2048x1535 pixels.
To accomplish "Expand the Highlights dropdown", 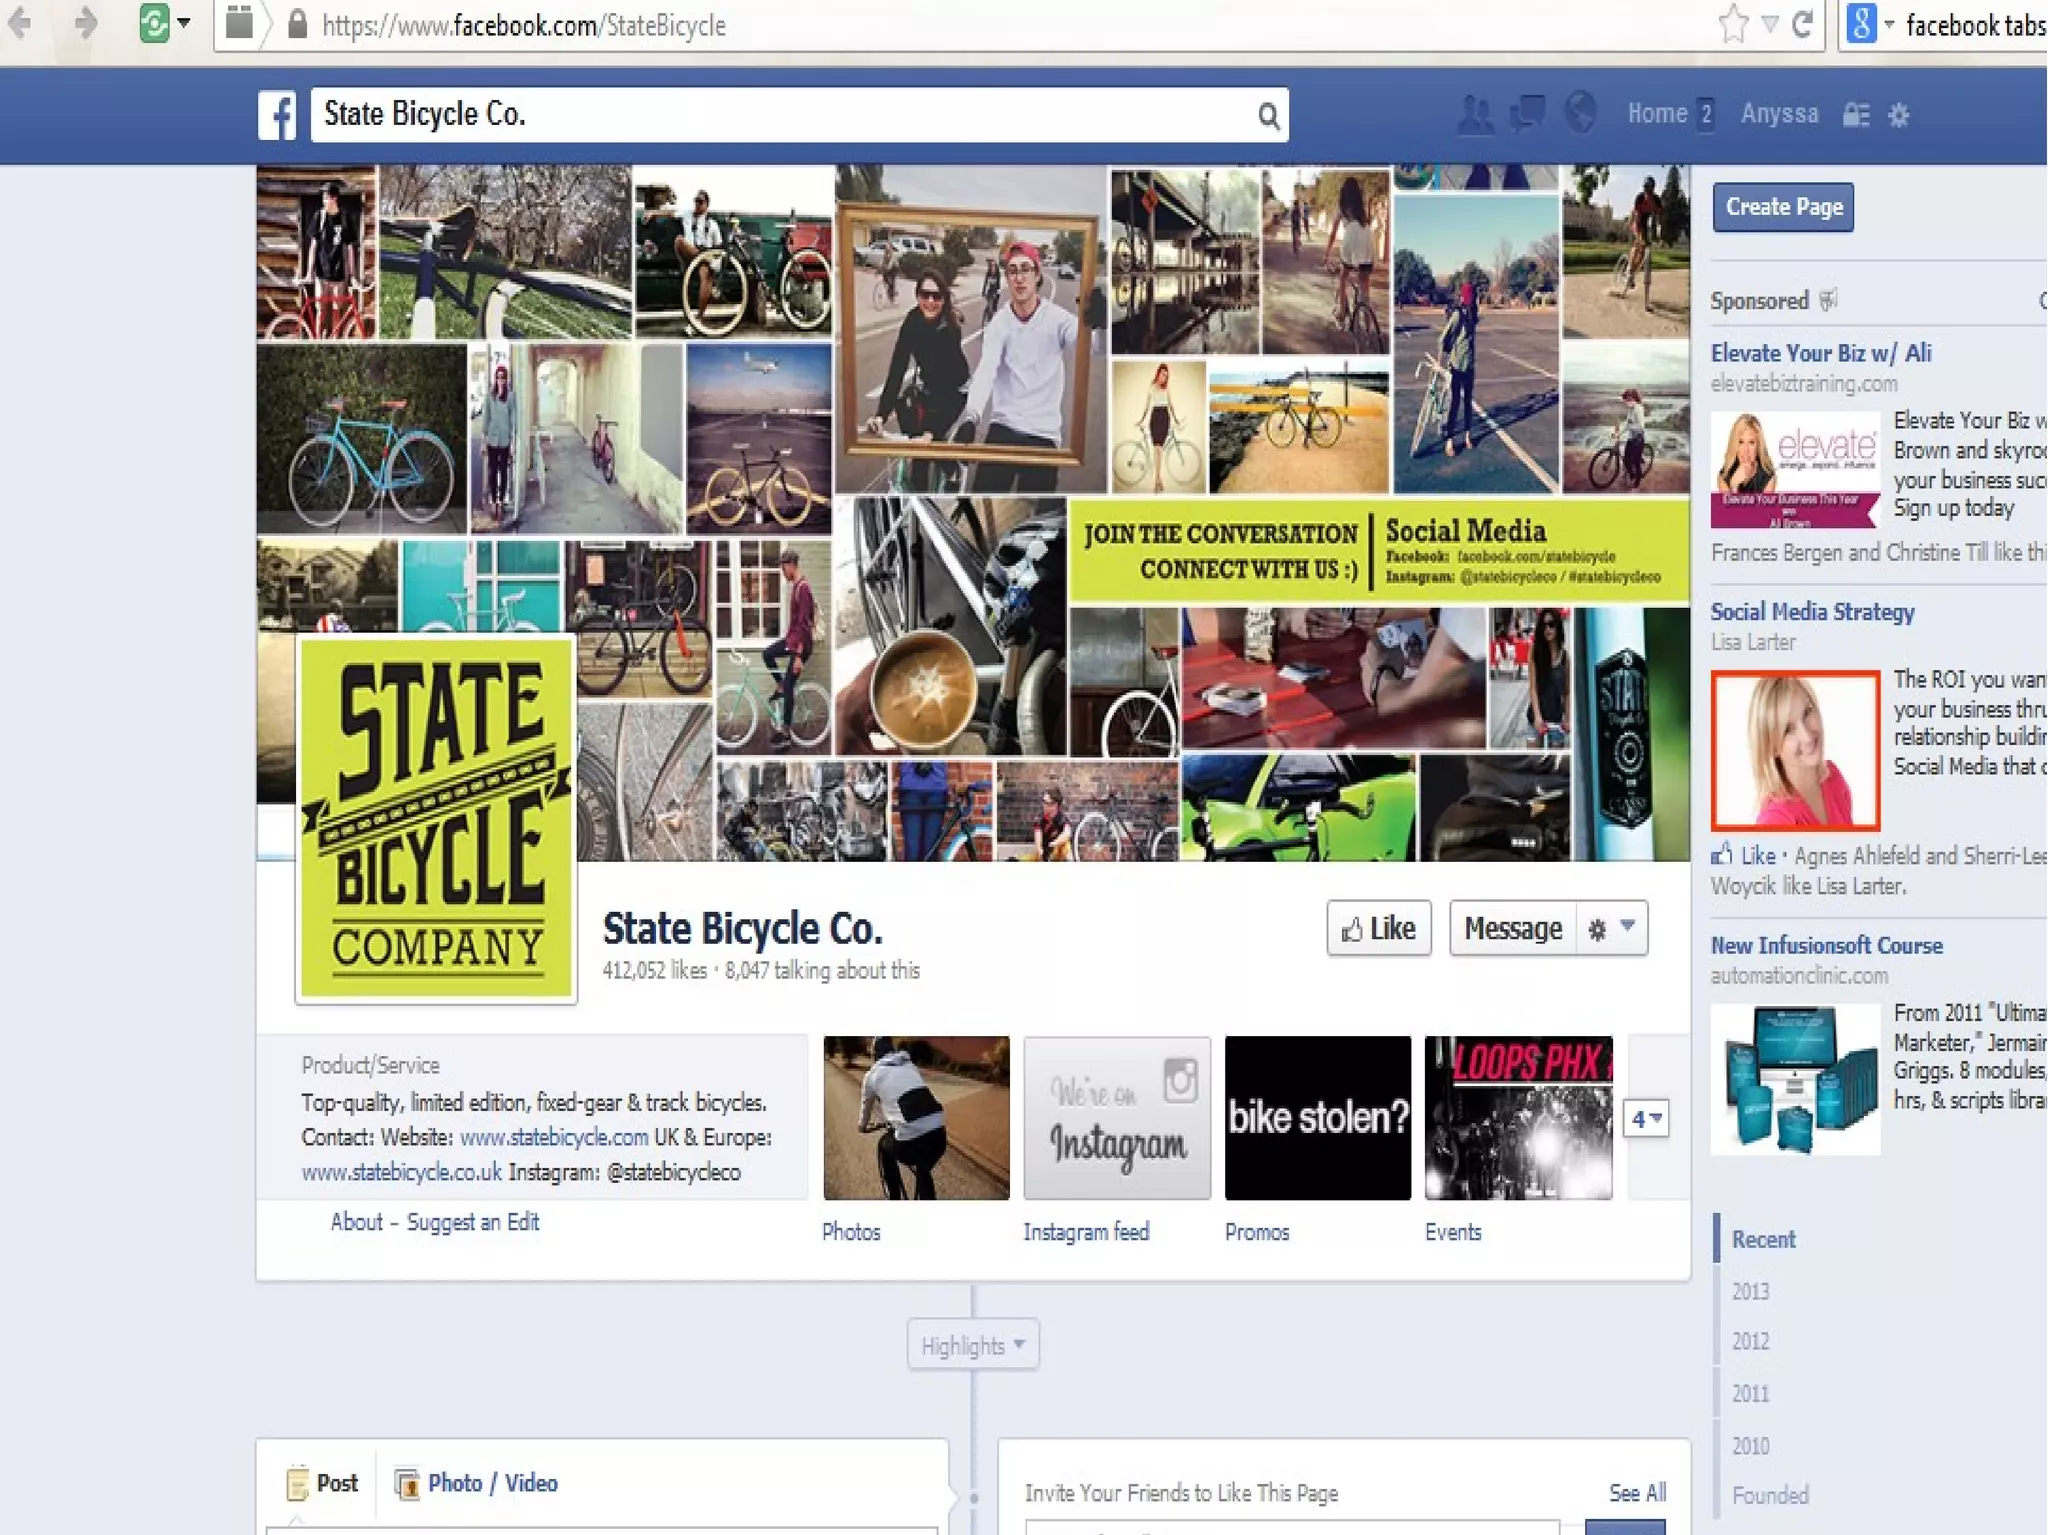I will pyautogui.click(x=973, y=1345).
